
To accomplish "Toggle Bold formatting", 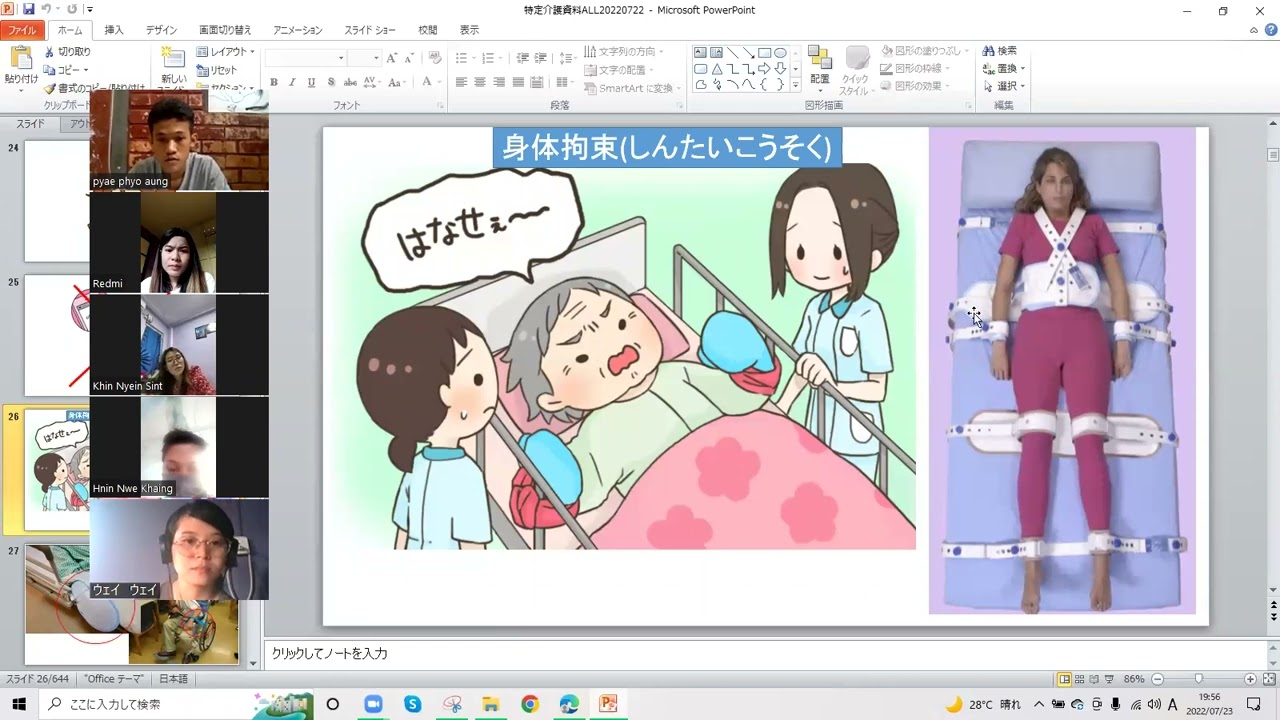I will (274, 83).
